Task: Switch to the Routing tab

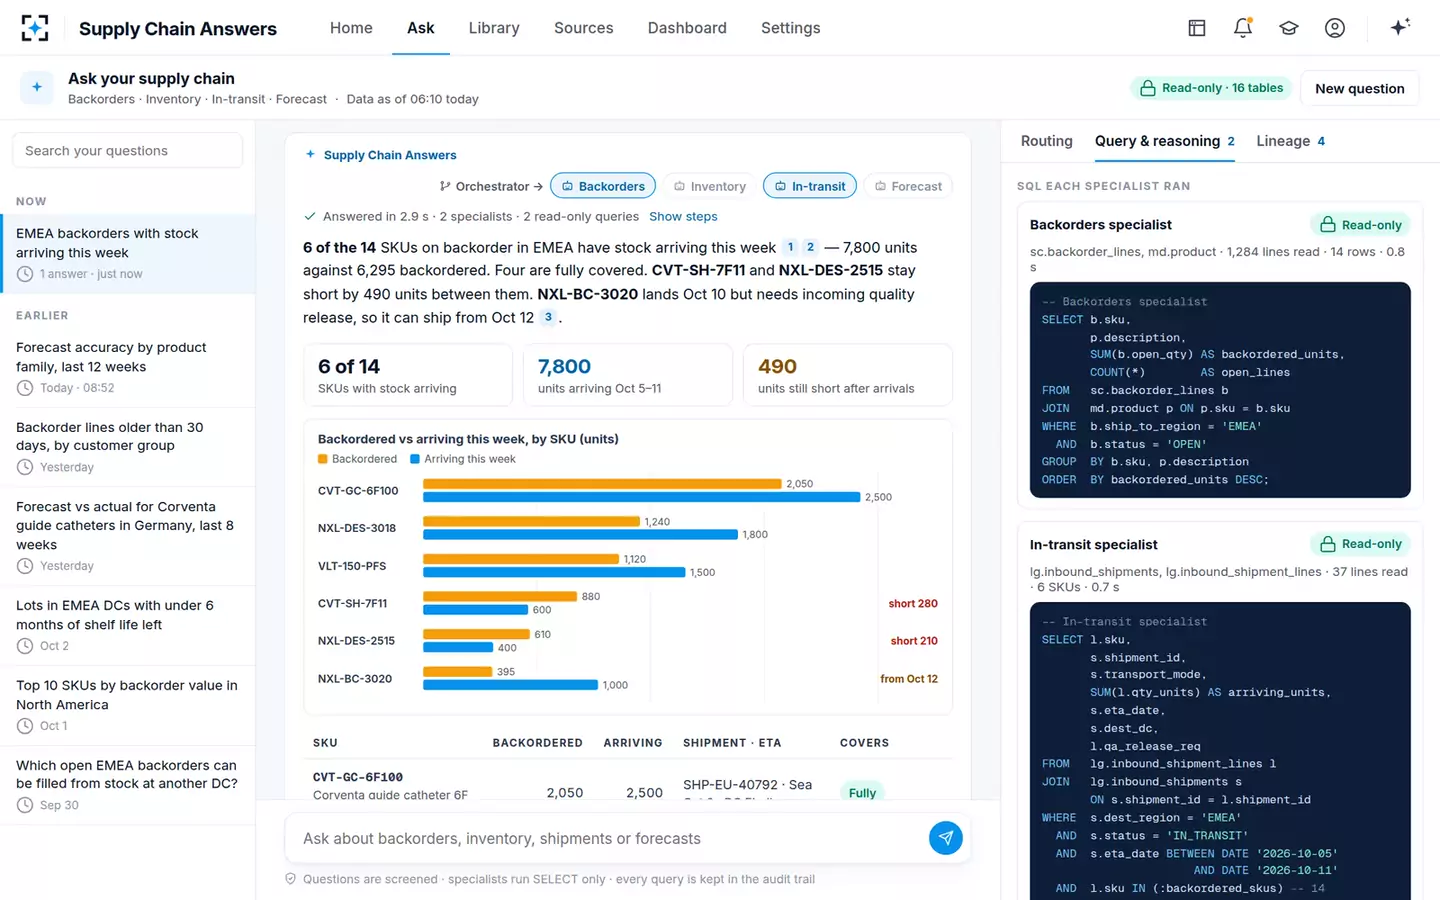Action: click(x=1046, y=141)
